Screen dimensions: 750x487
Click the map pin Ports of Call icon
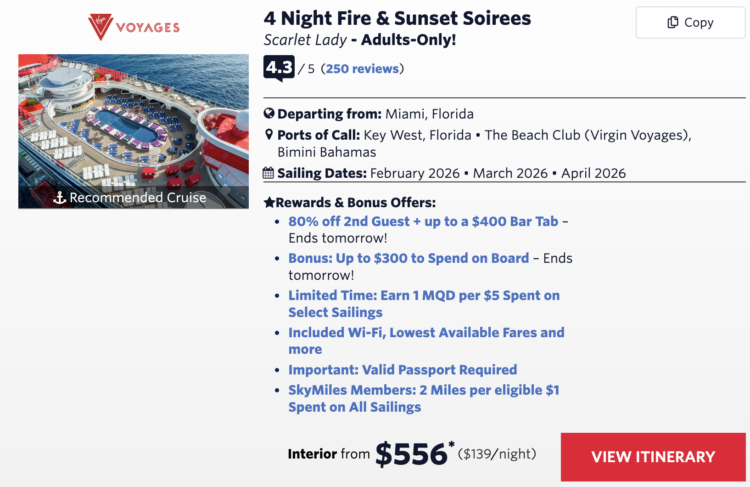coord(269,135)
